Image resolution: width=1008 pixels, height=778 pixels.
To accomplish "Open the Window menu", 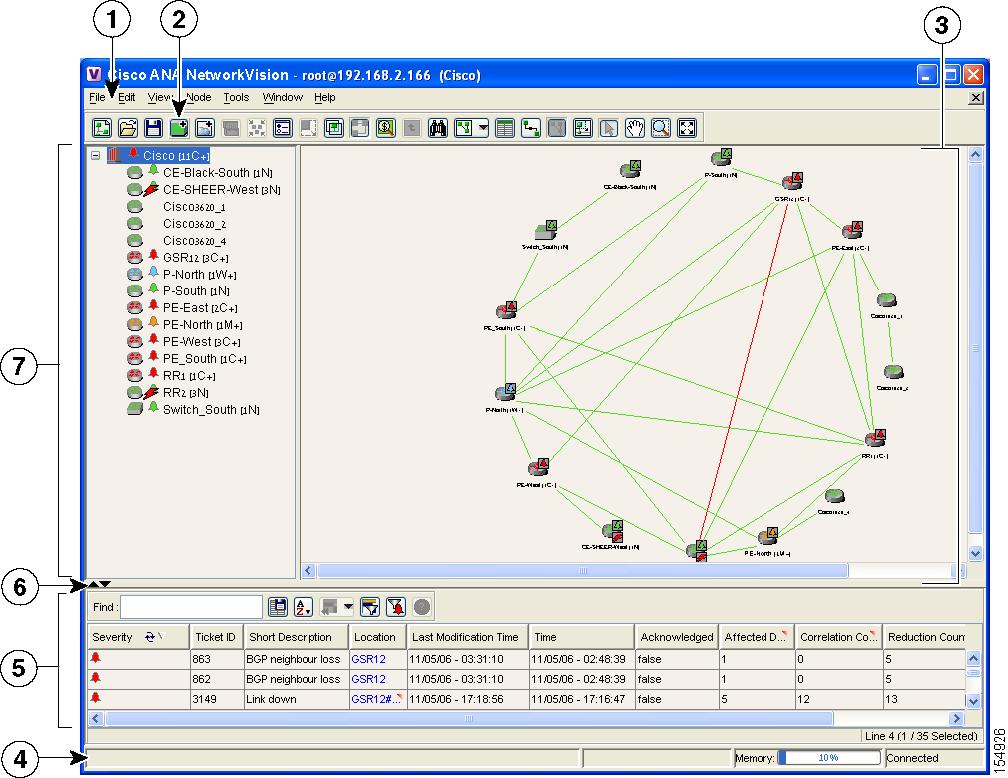I will [x=282, y=97].
